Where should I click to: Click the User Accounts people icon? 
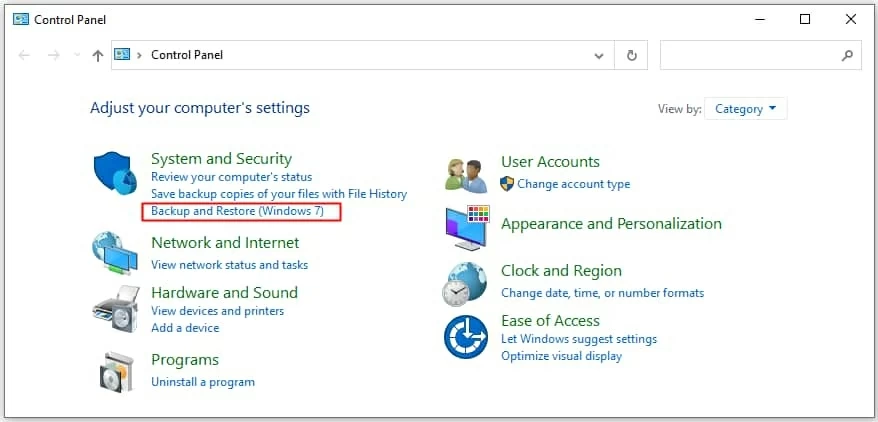click(466, 174)
